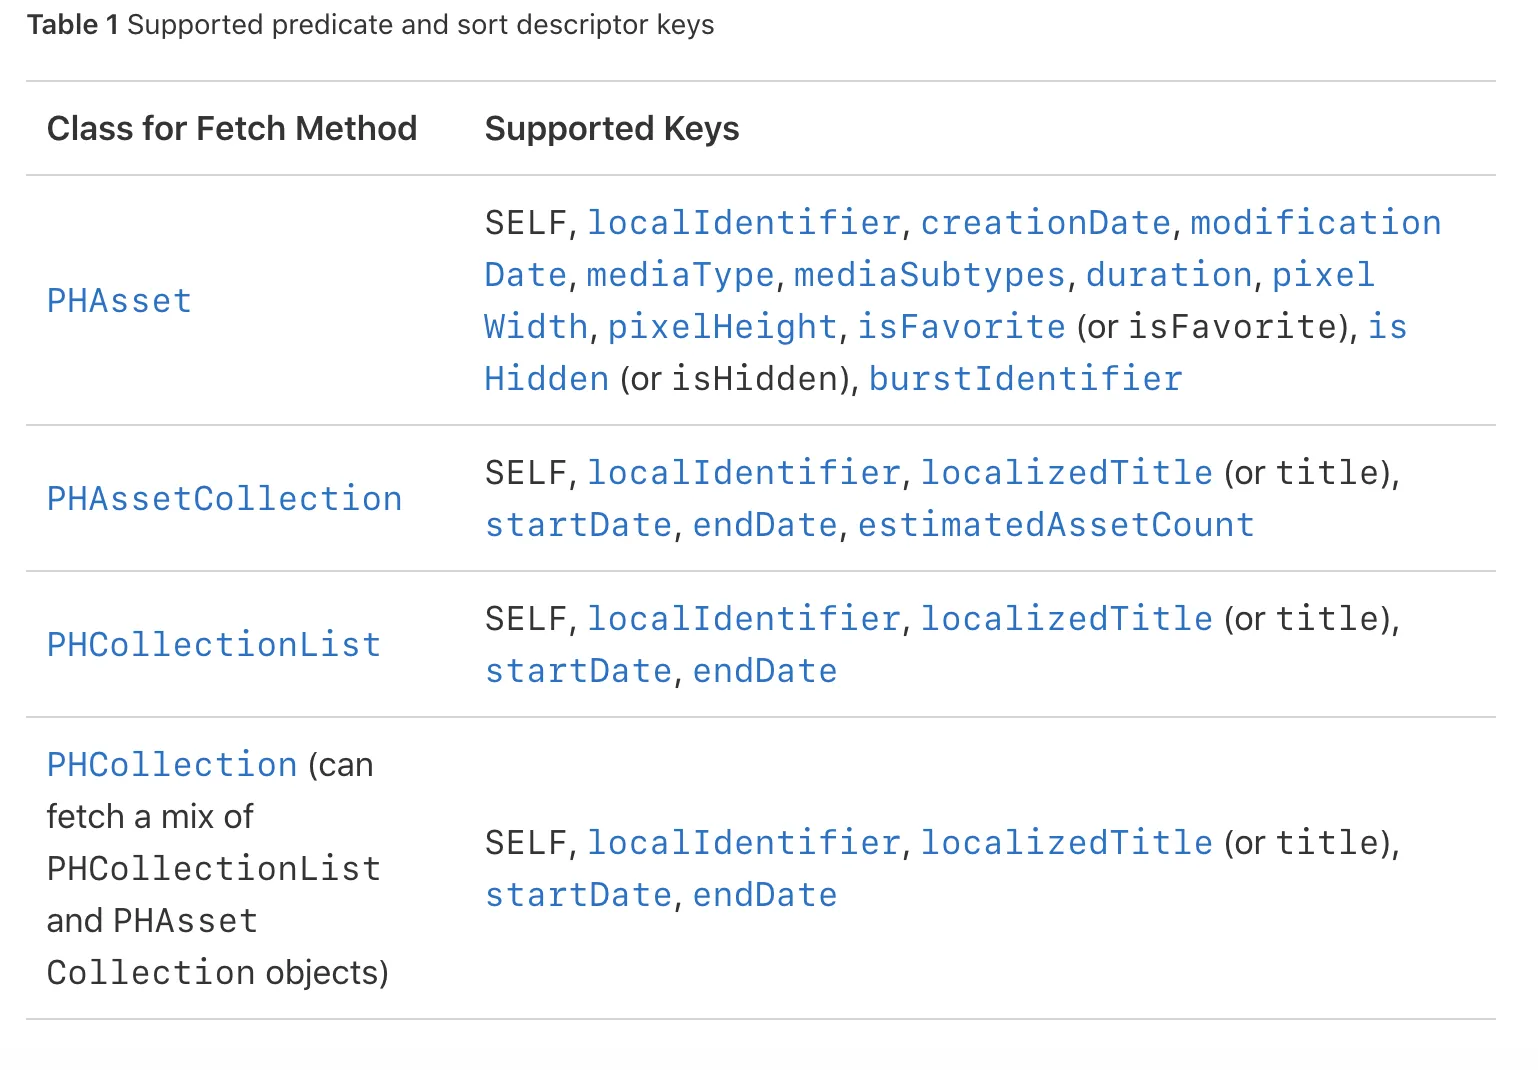
Task: Open startDate in the bottom PHCollection row
Action: pos(578,895)
